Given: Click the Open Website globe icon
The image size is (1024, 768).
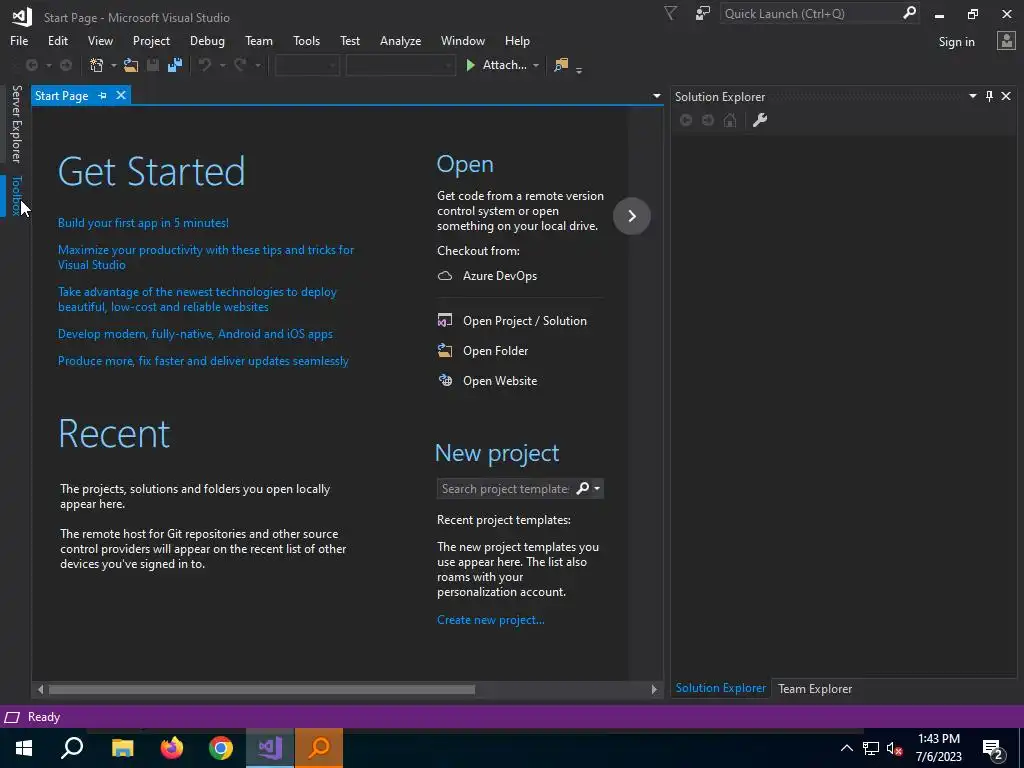Looking at the screenshot, I should coord(445,381).
